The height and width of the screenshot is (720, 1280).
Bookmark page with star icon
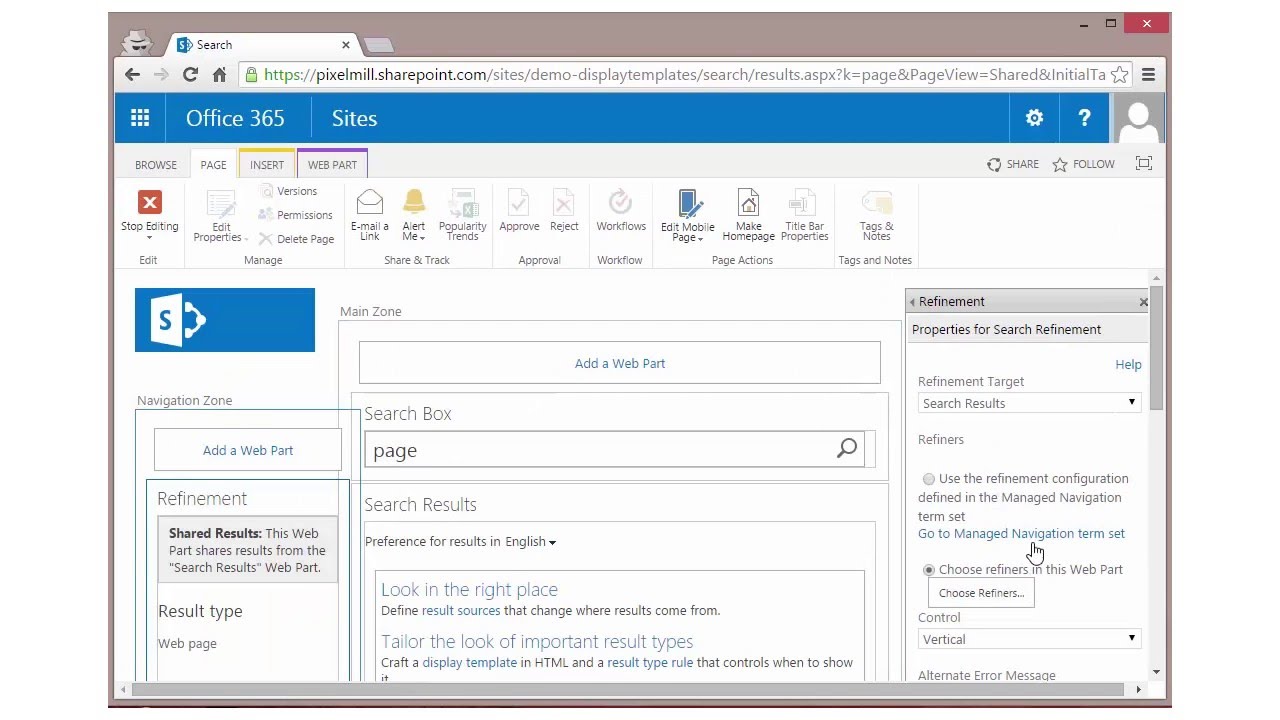click(1120, 75)
